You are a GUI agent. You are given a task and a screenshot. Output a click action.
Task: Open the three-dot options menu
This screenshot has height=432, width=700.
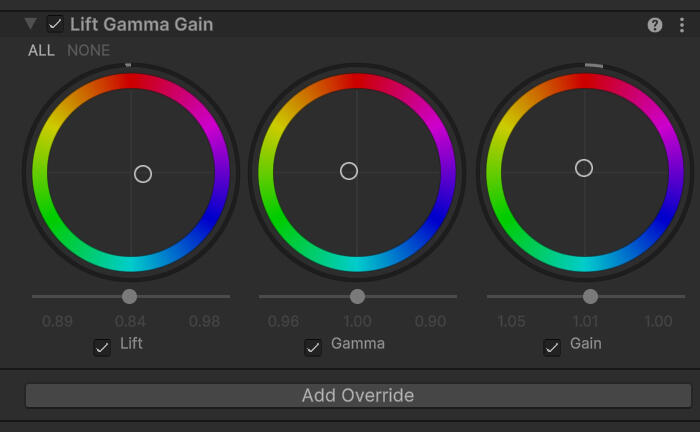coord(681,25)
